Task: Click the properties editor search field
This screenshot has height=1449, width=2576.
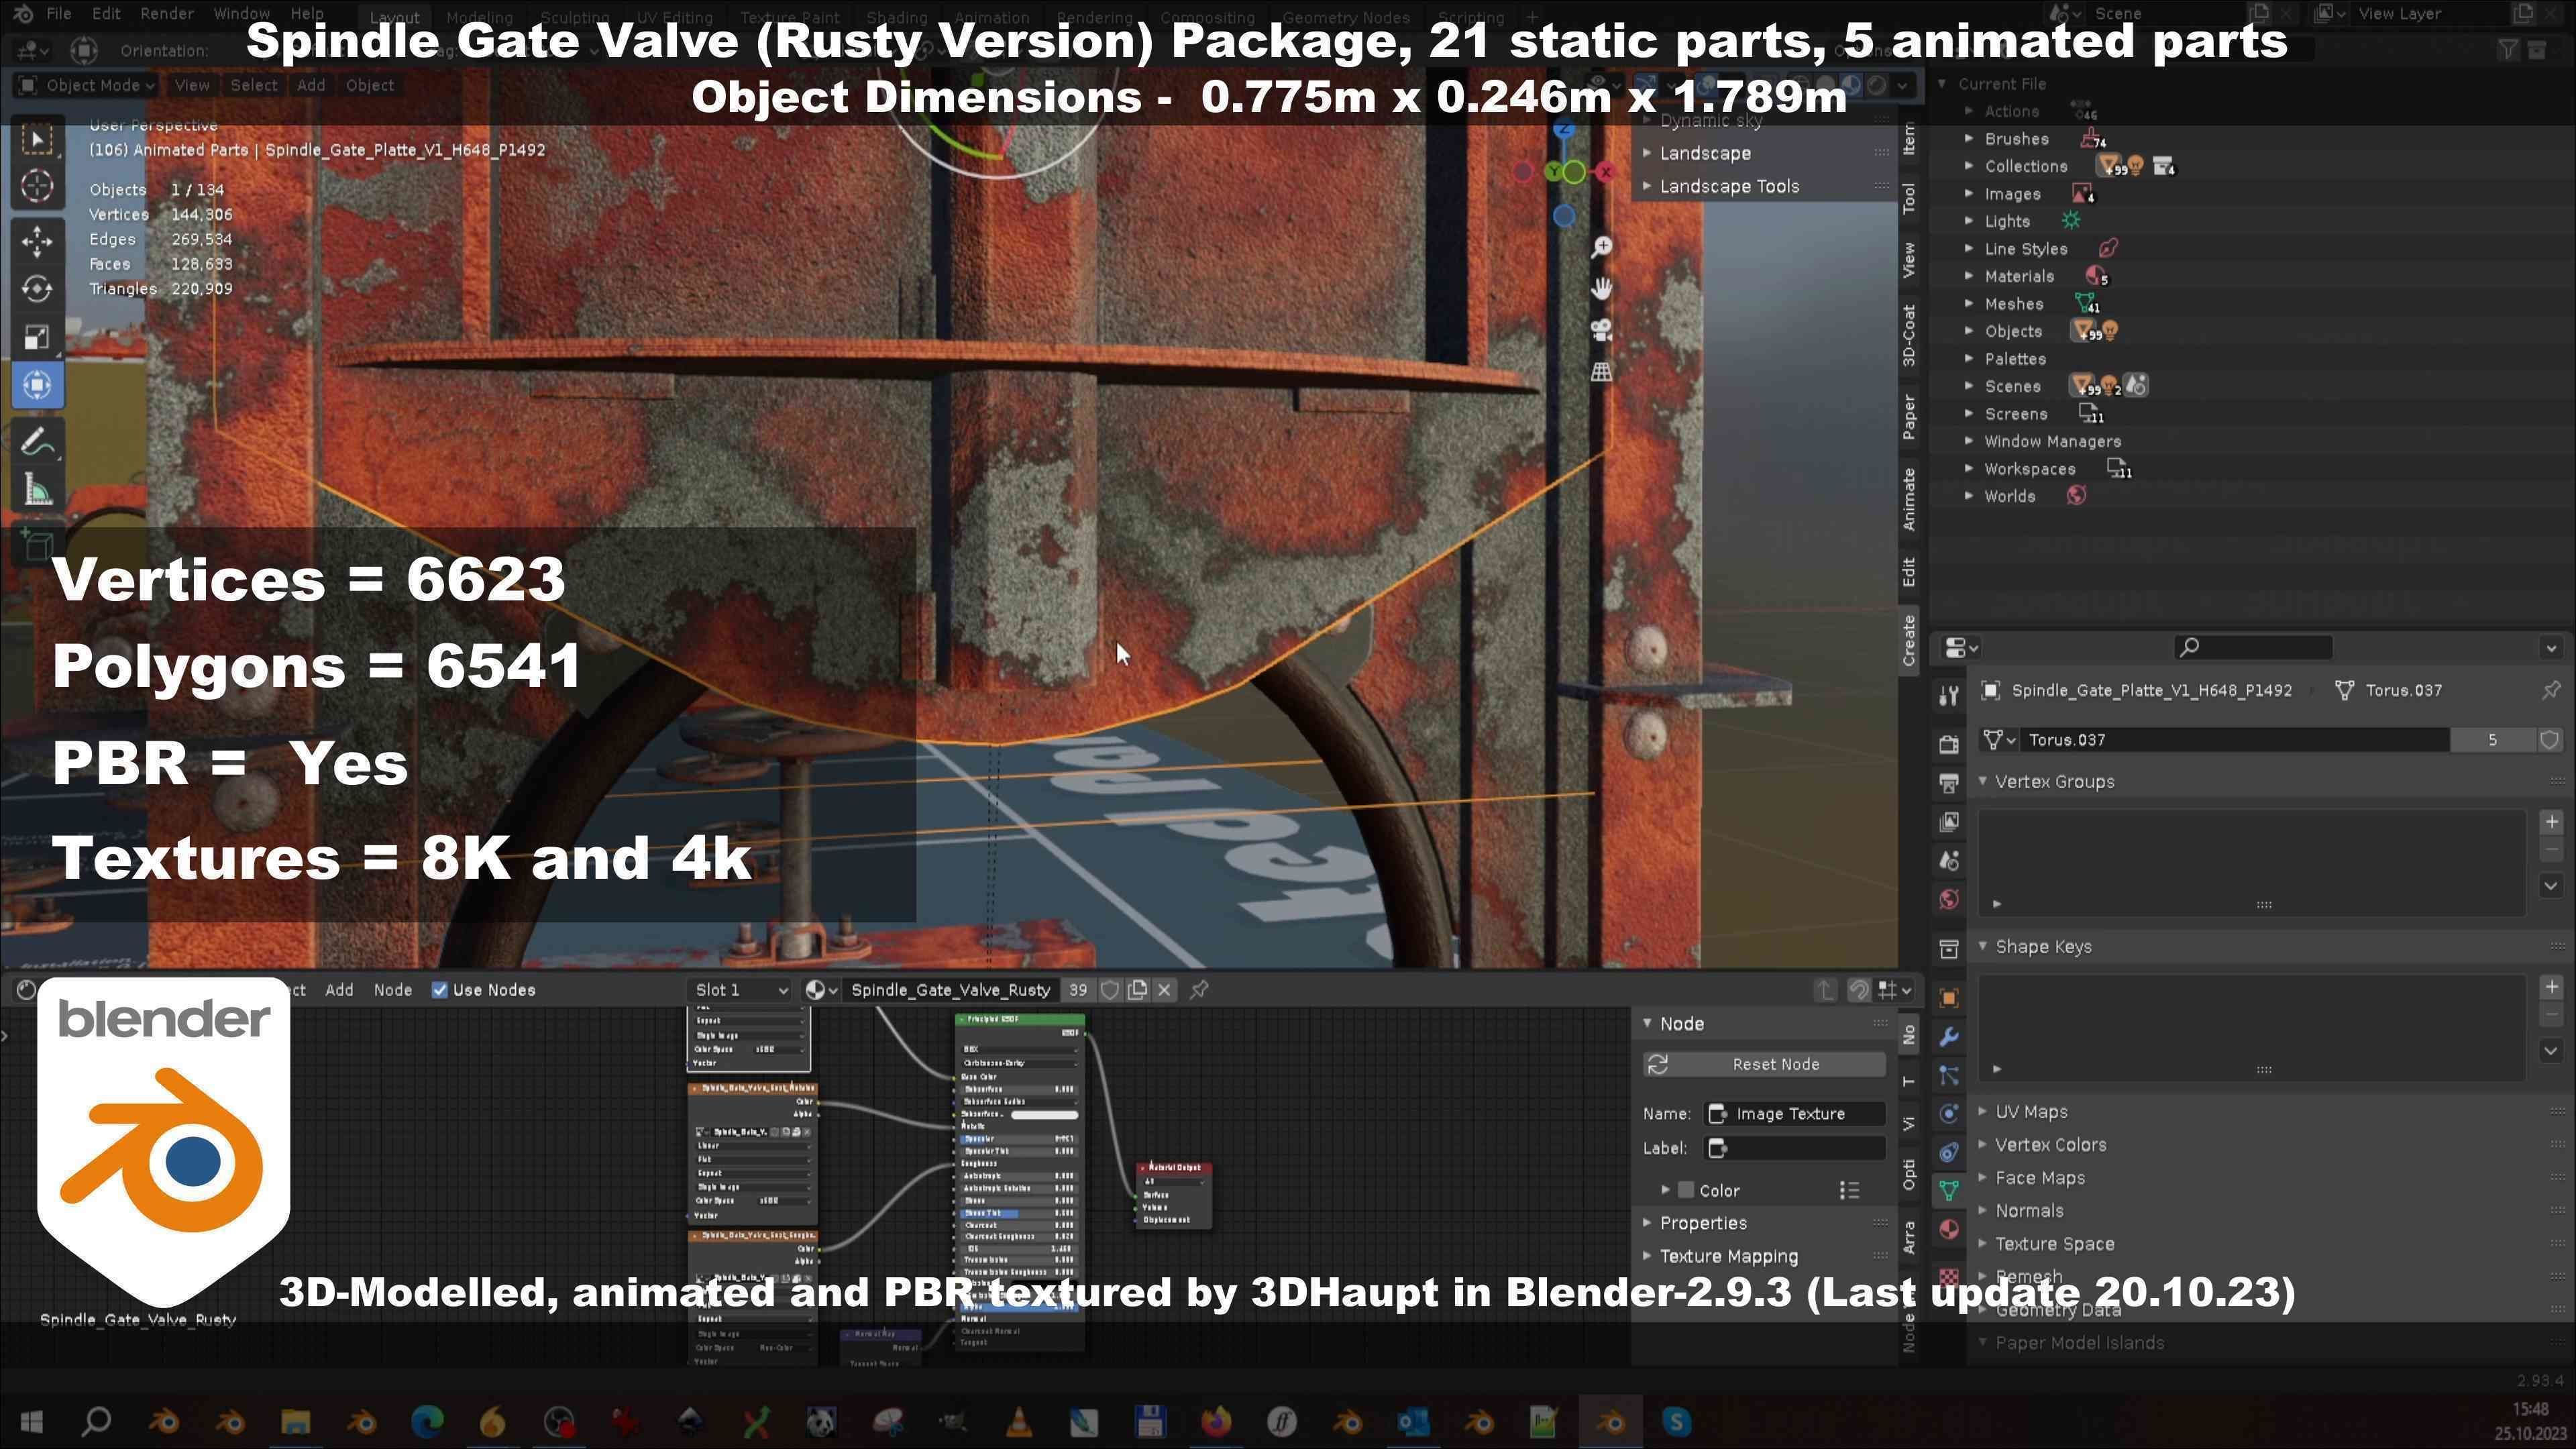Action: pyautogui.click(x=2252, y=647)
